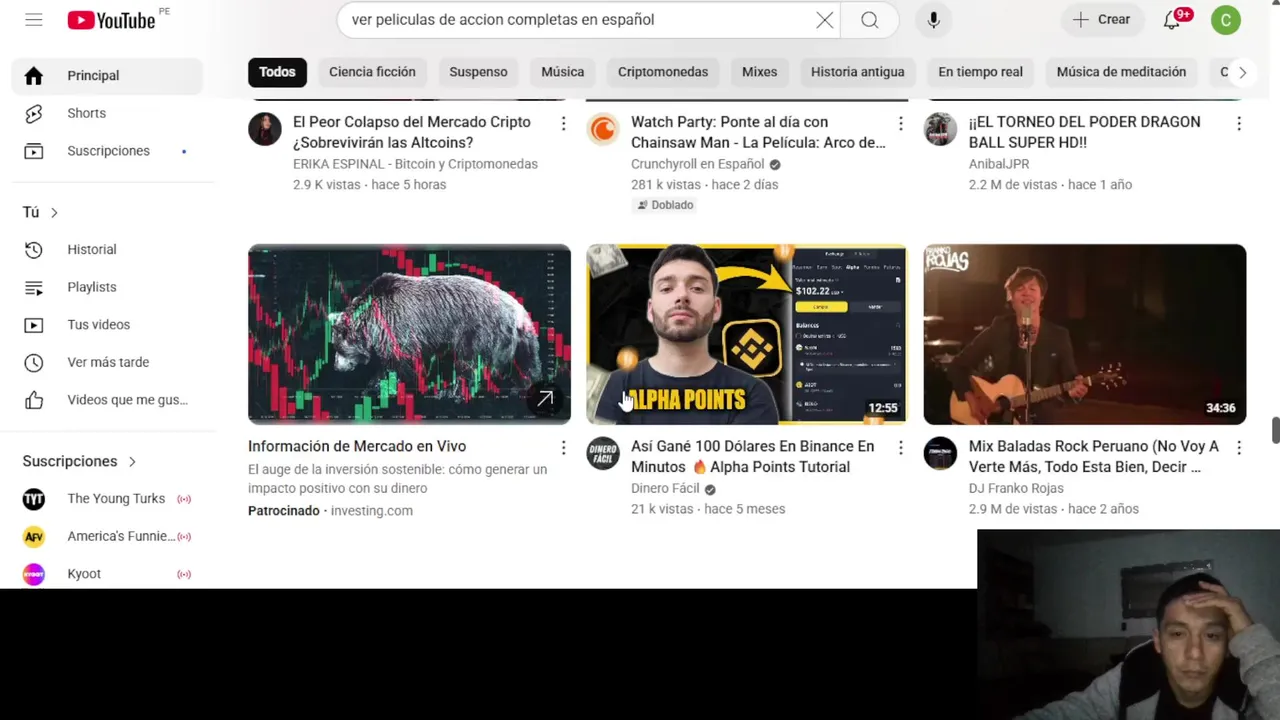Select the Suspenso filter chip
The height and width of the screenshot is (720, 1280).
(478, 72)
